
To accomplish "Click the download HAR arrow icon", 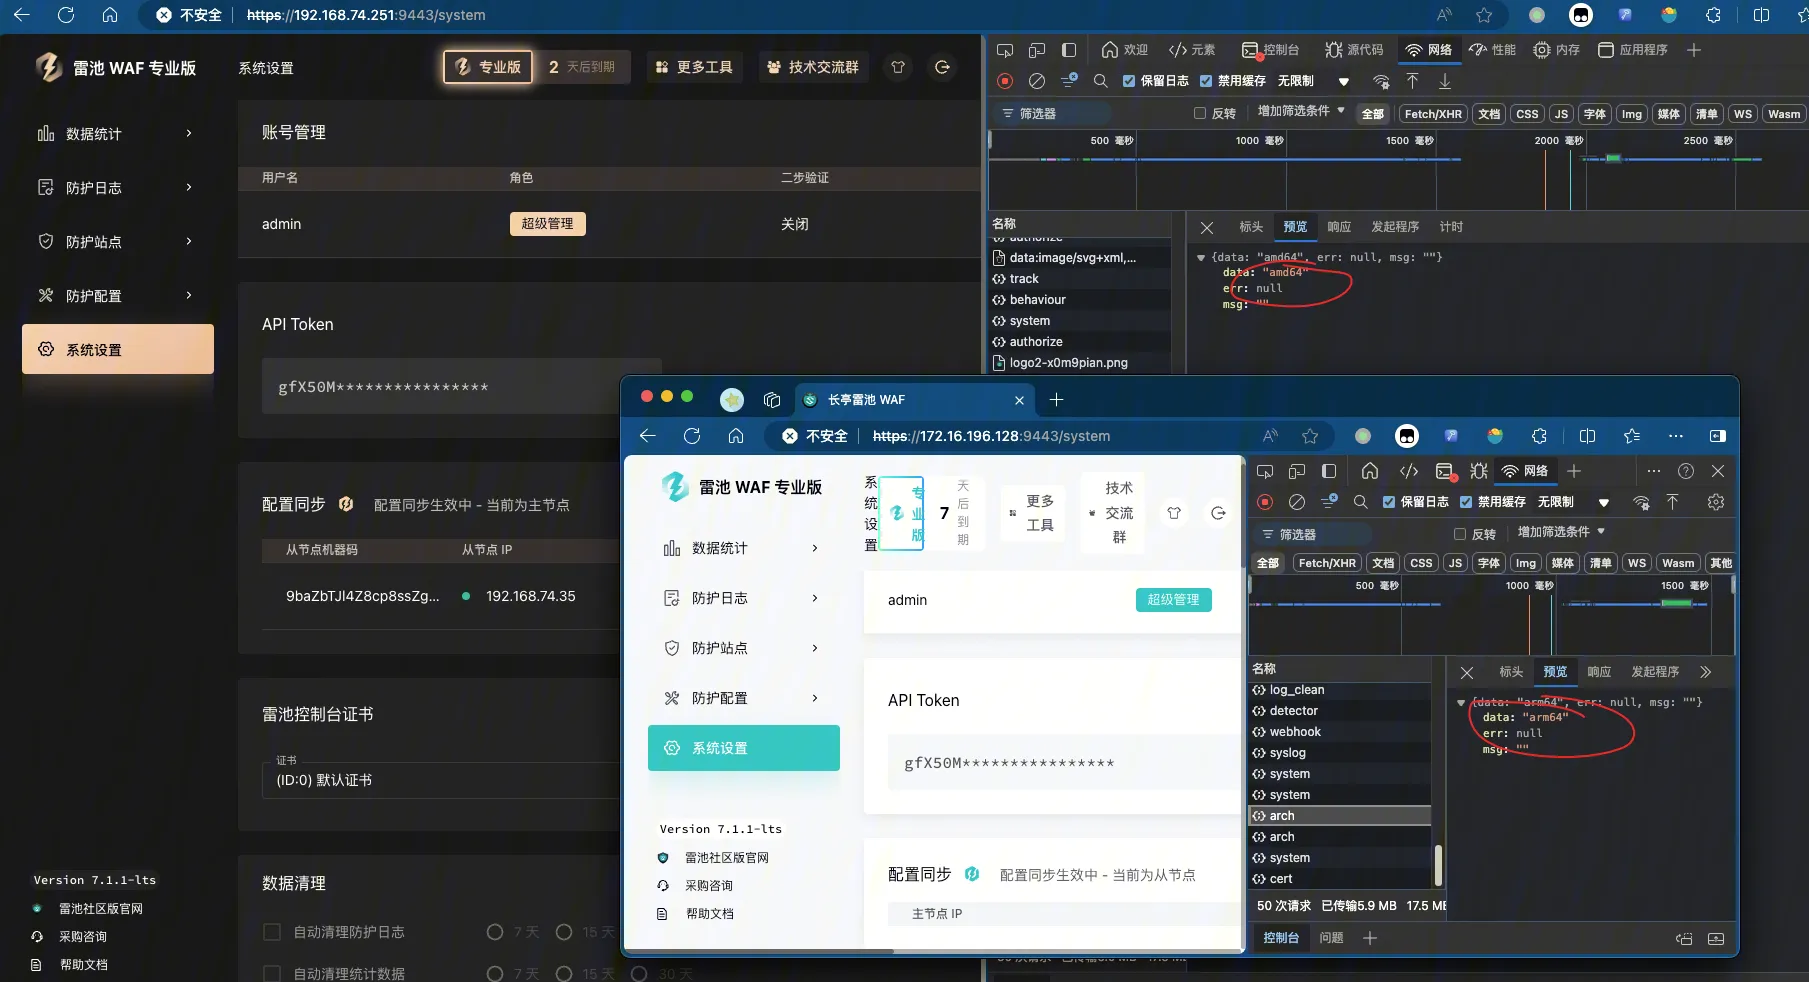I will (1445, 81).
